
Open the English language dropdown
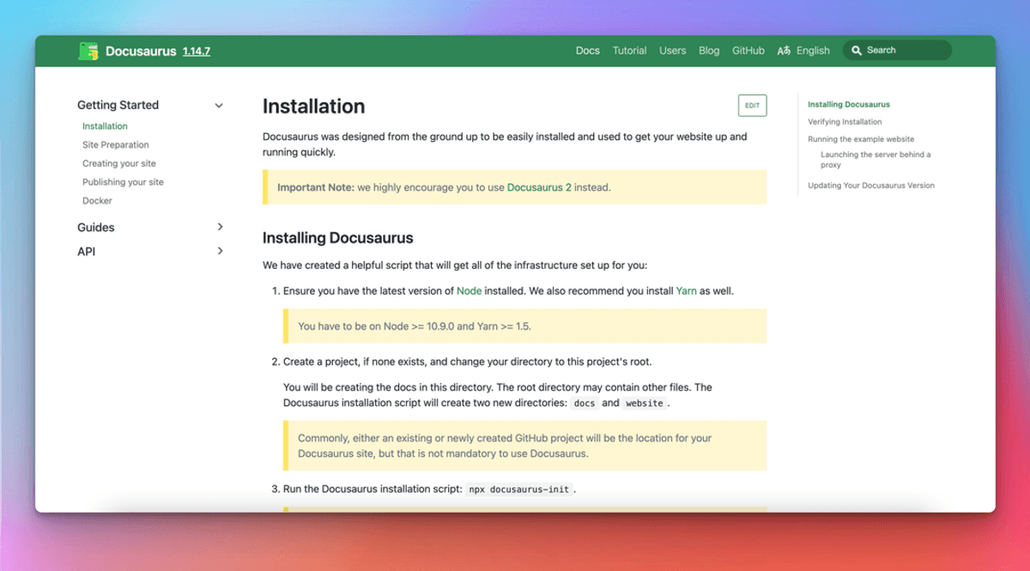[x=812, y=51]
